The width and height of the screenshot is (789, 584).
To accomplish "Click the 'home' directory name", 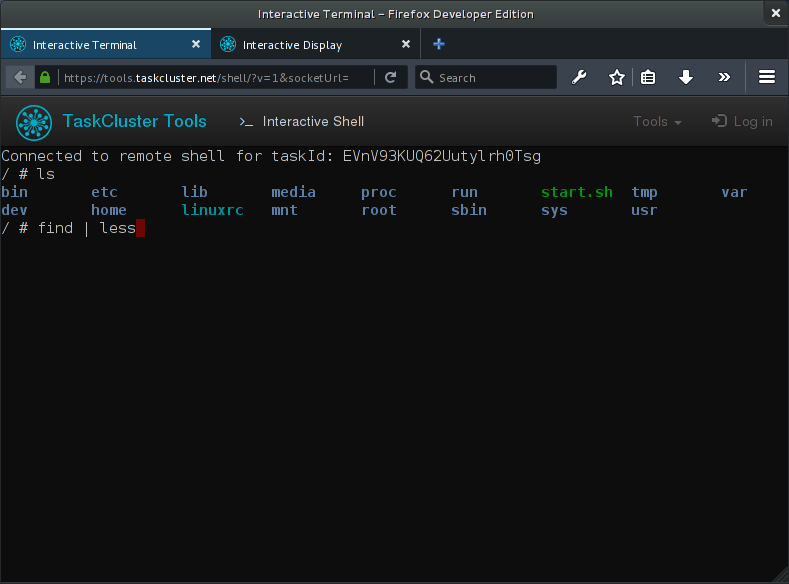I will (109, 210).
